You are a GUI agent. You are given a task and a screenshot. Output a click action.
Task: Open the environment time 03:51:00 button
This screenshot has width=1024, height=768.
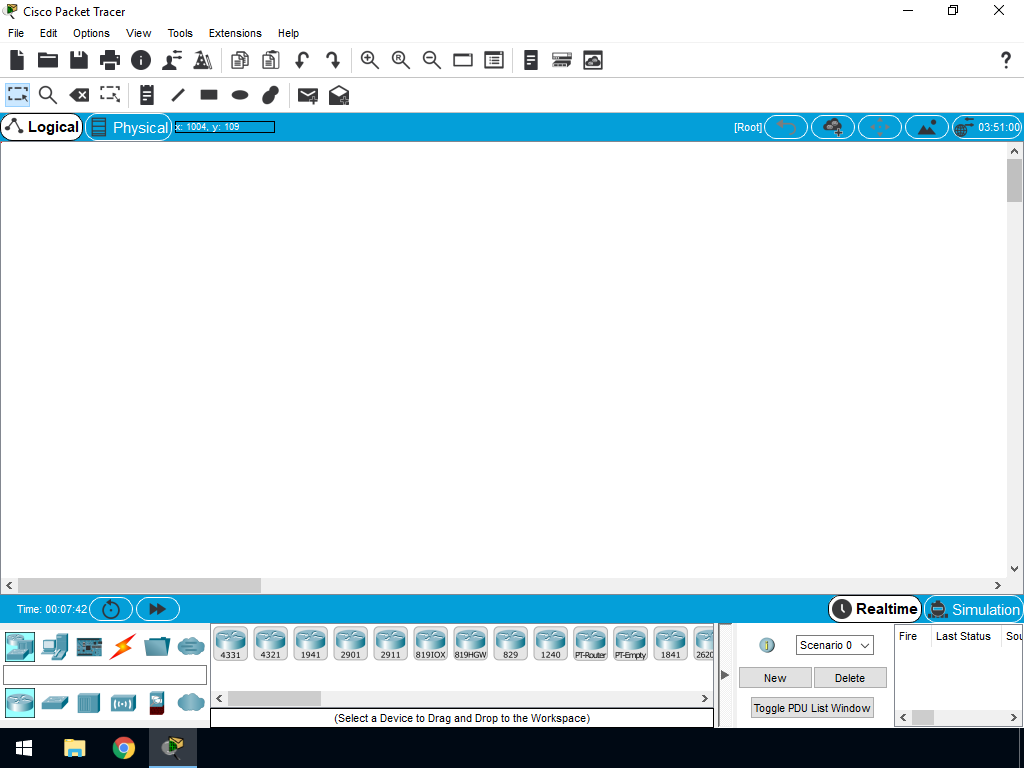(x=987, y=127)
